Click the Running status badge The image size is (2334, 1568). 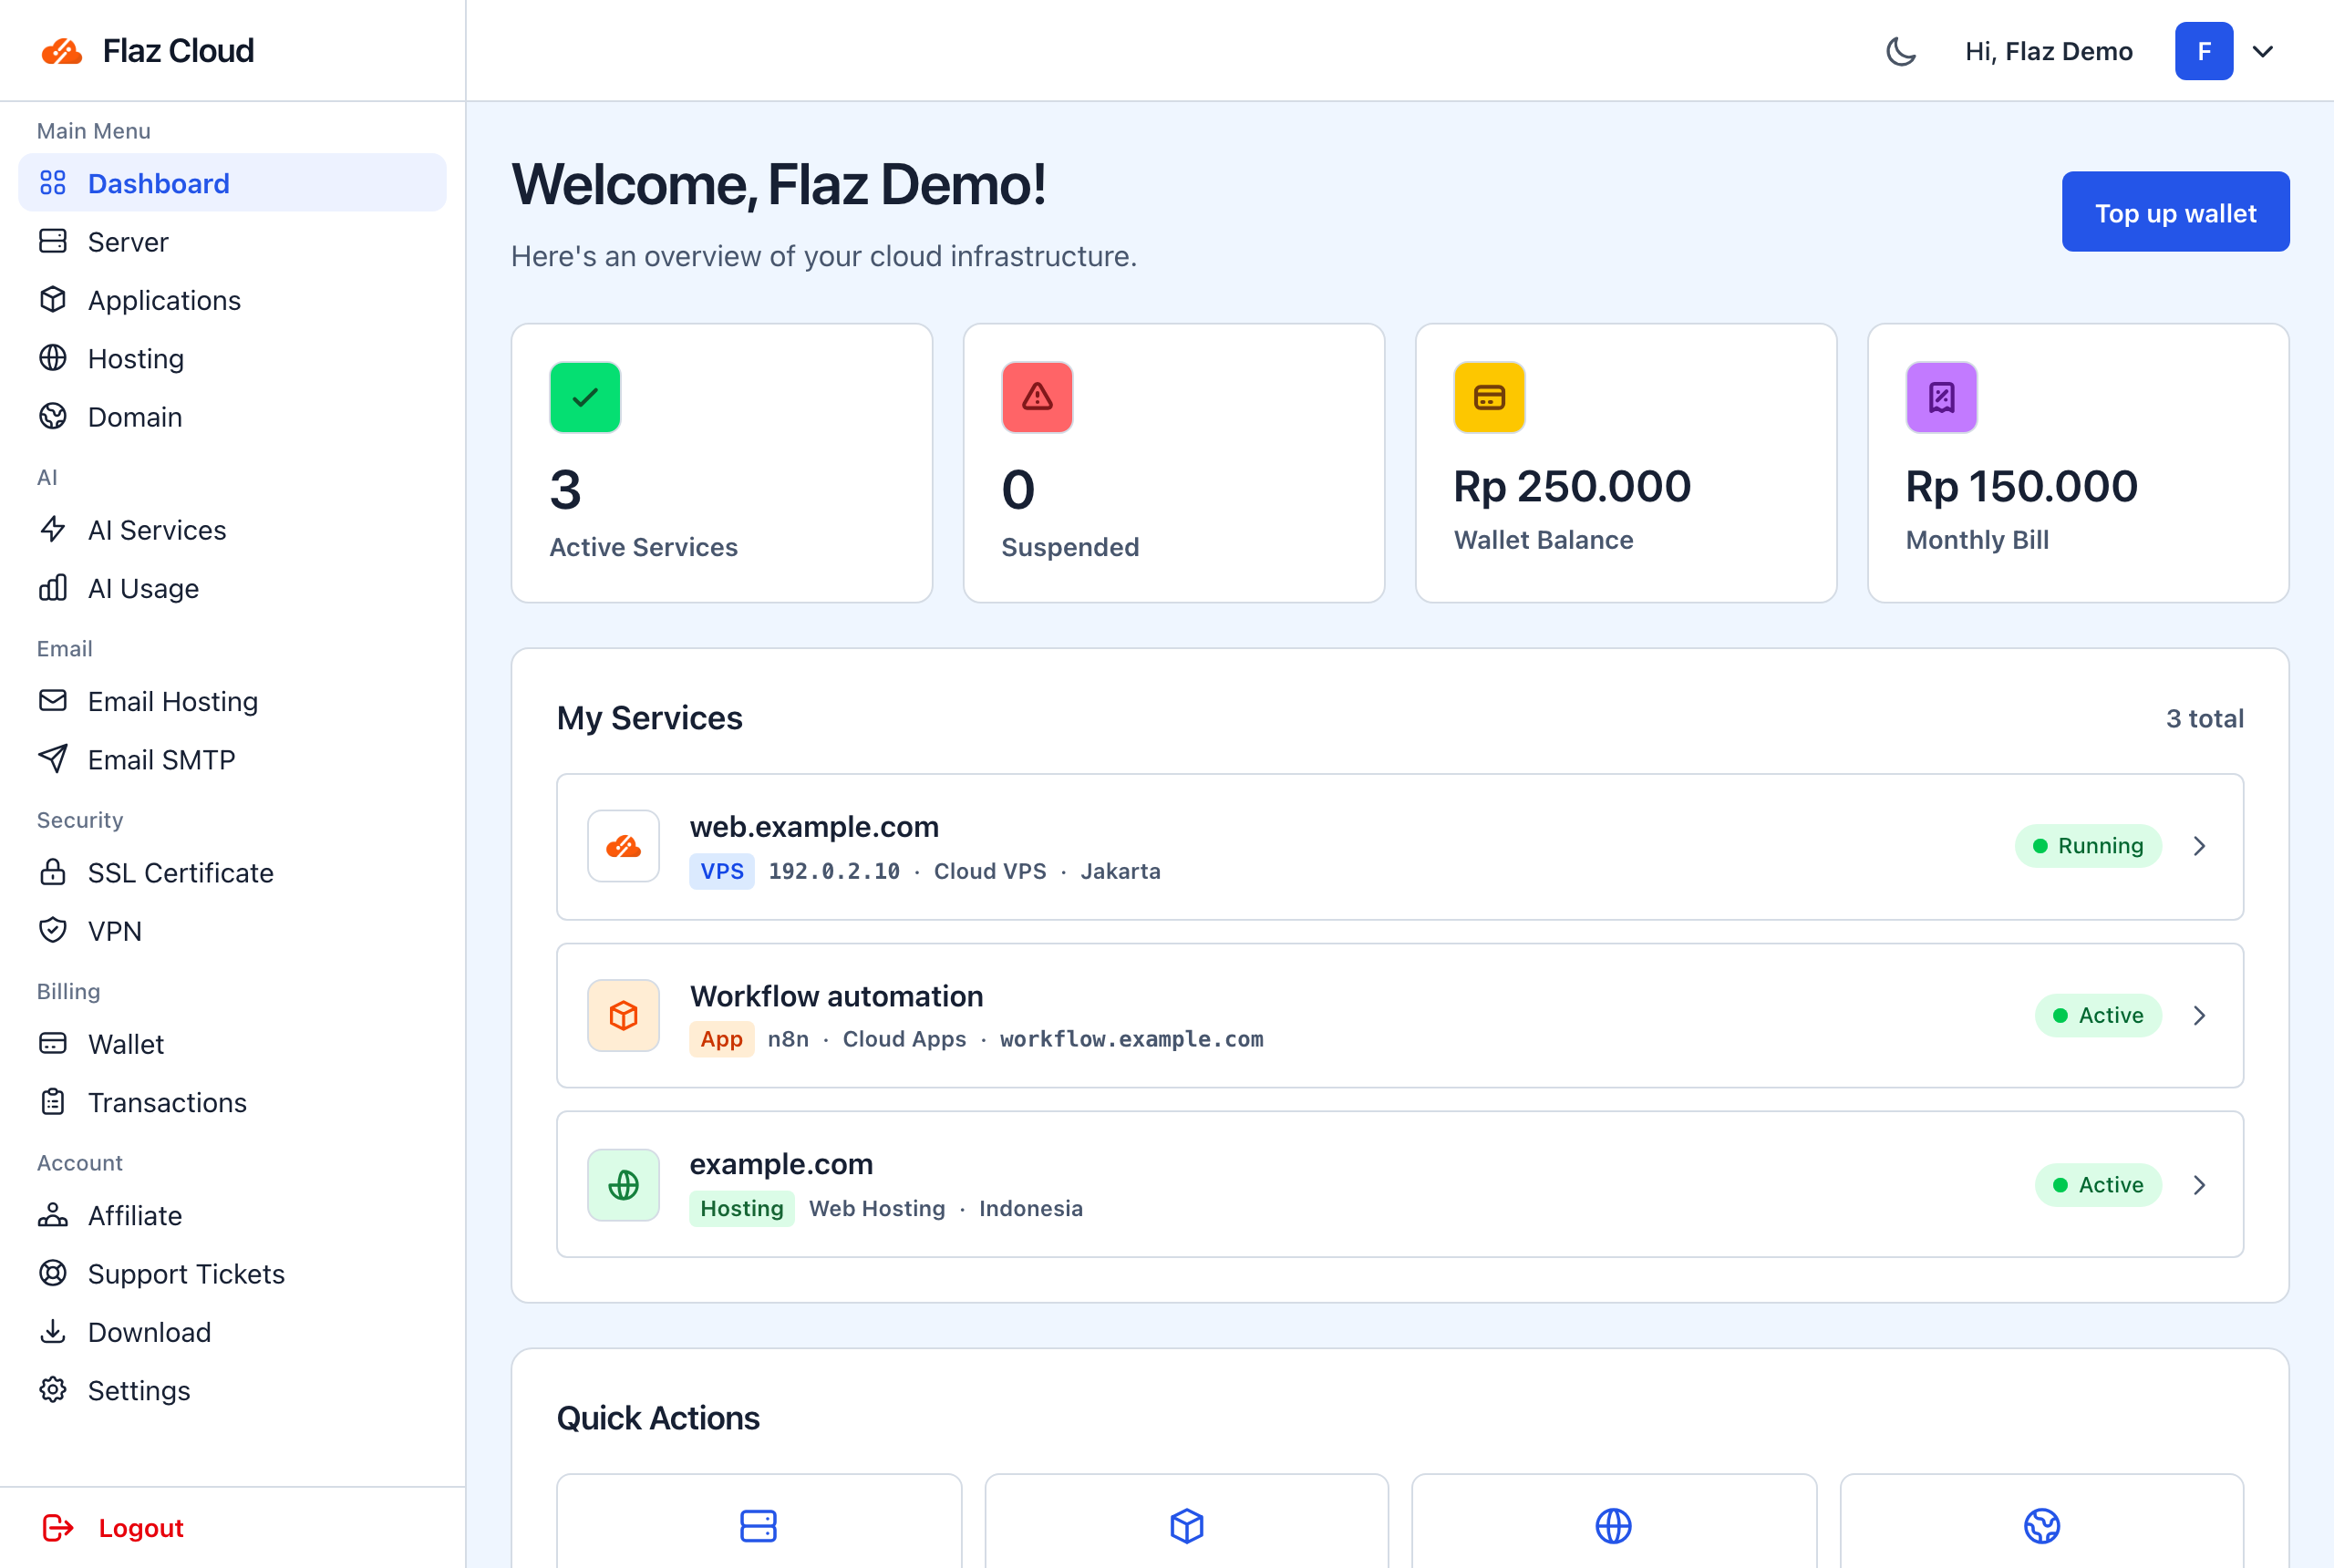tap(2087, 846)
